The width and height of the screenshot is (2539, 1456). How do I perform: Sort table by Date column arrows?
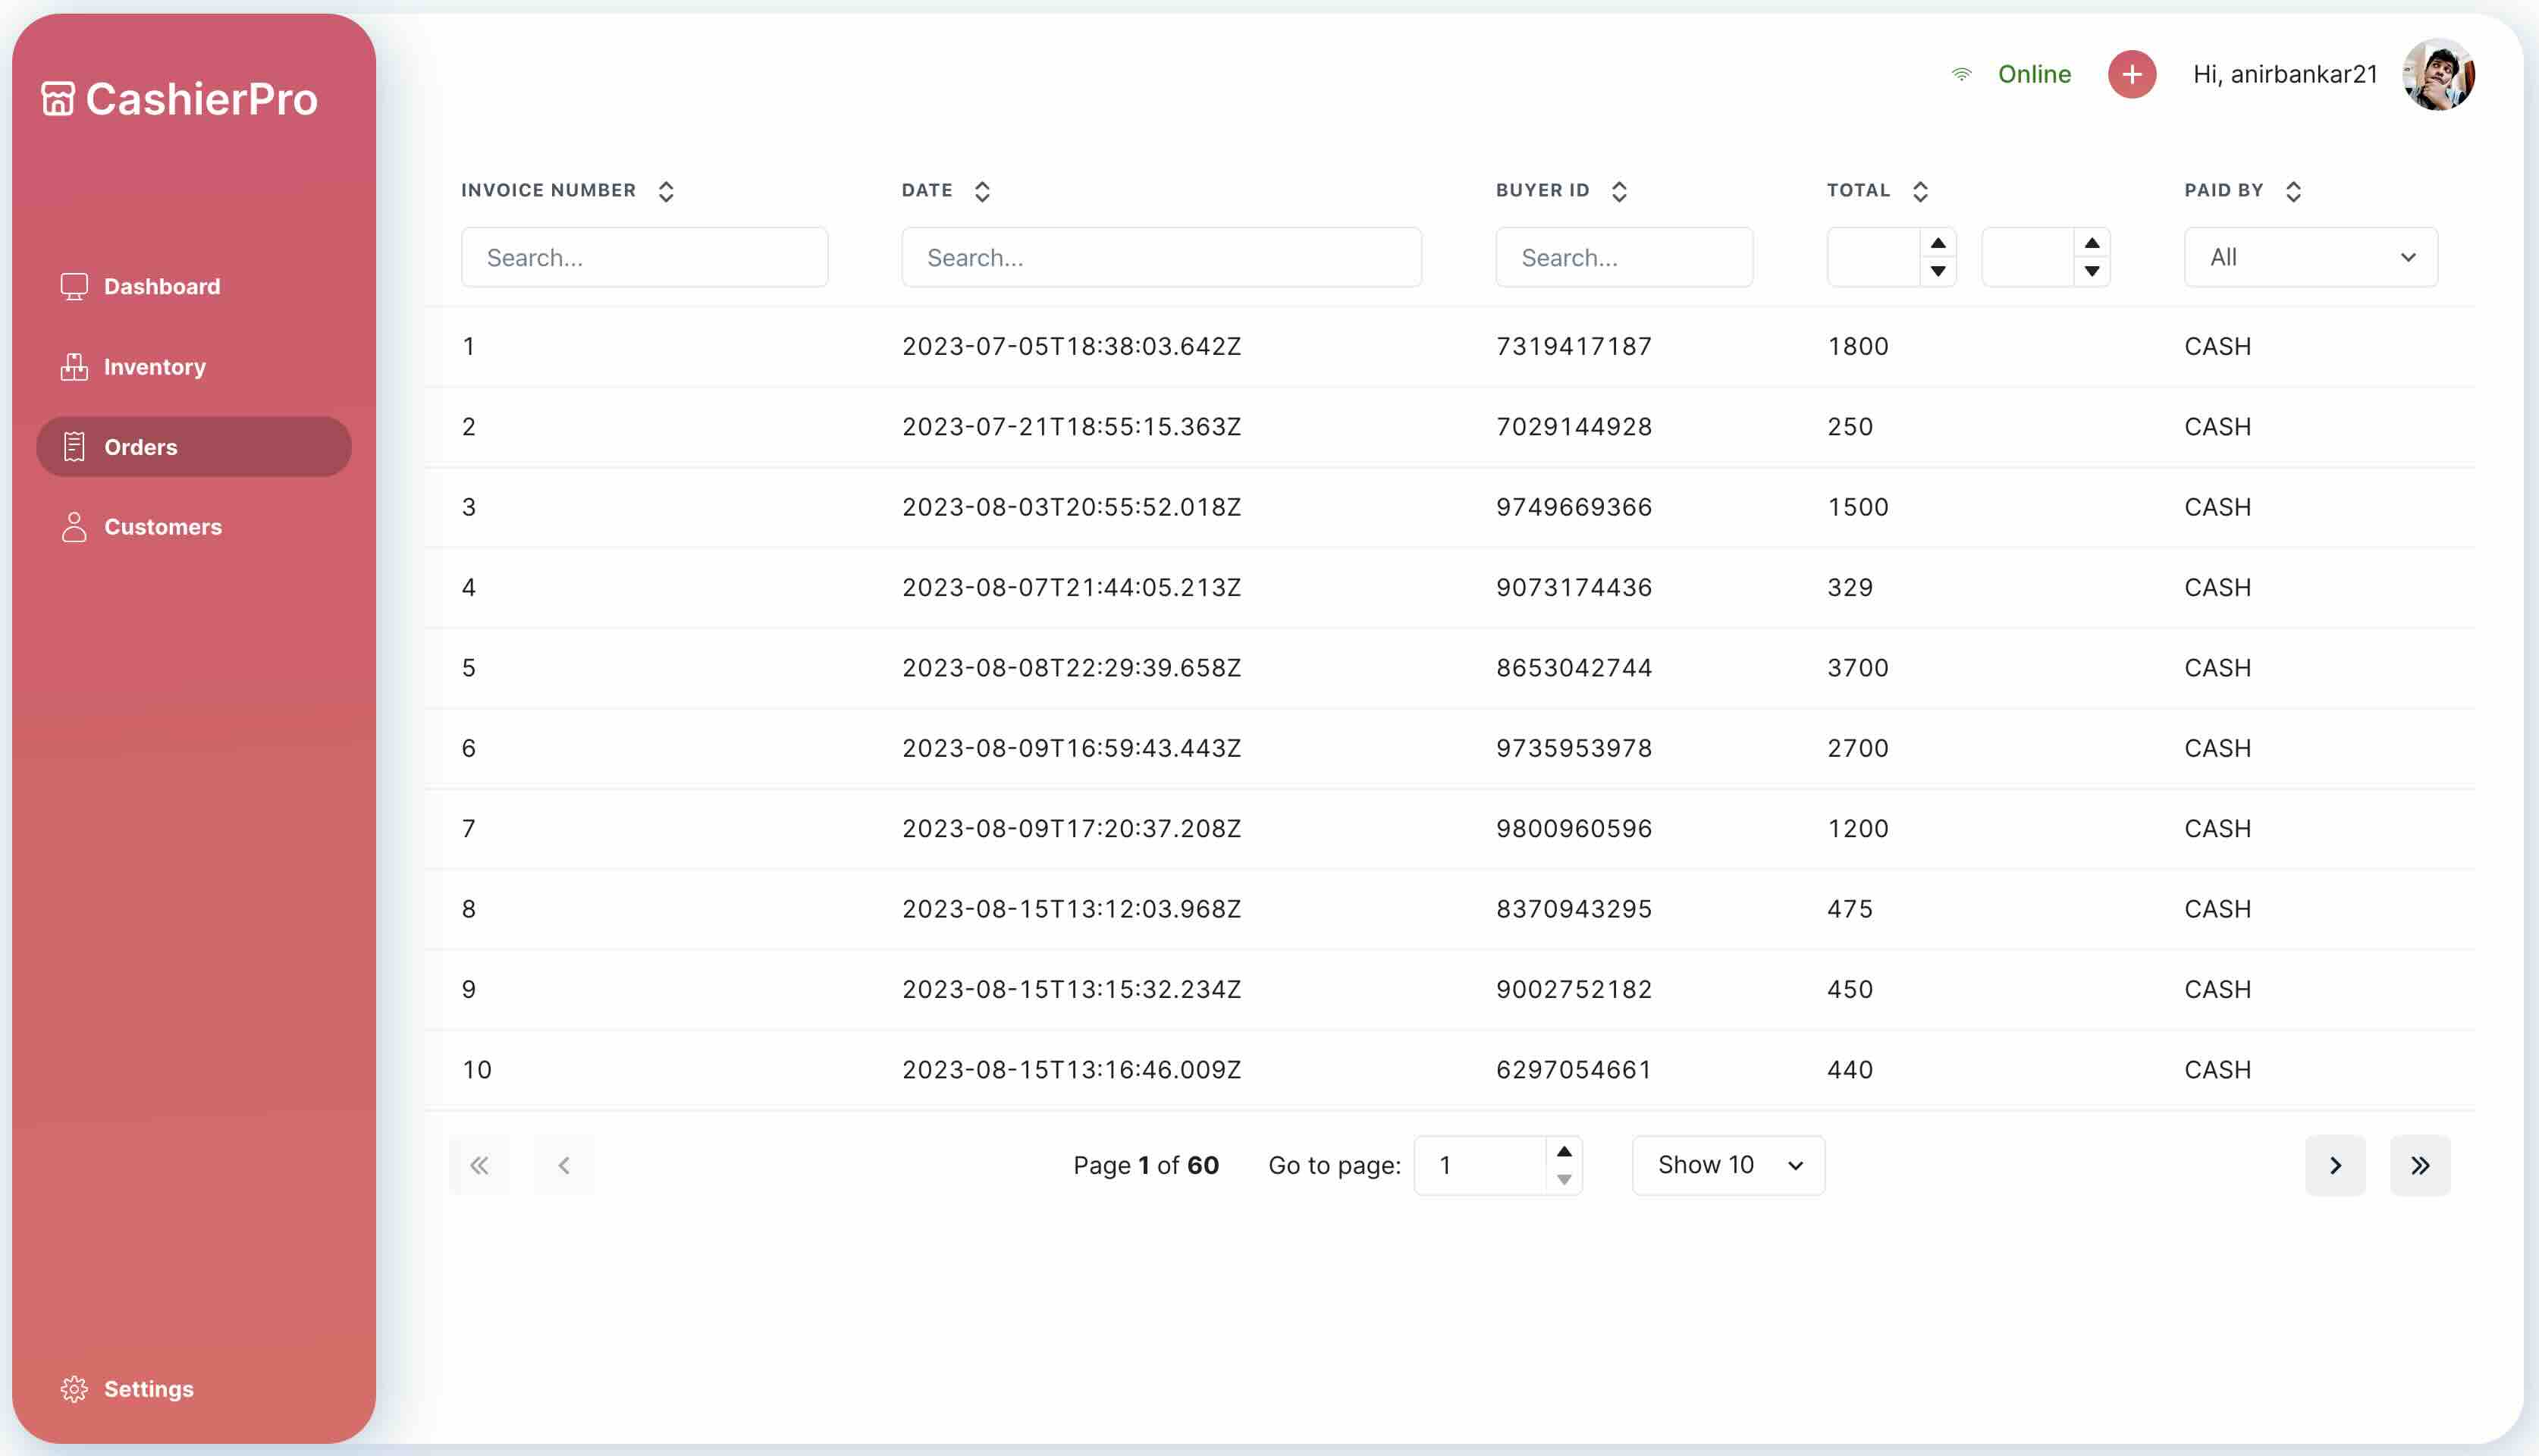[982, 191]
